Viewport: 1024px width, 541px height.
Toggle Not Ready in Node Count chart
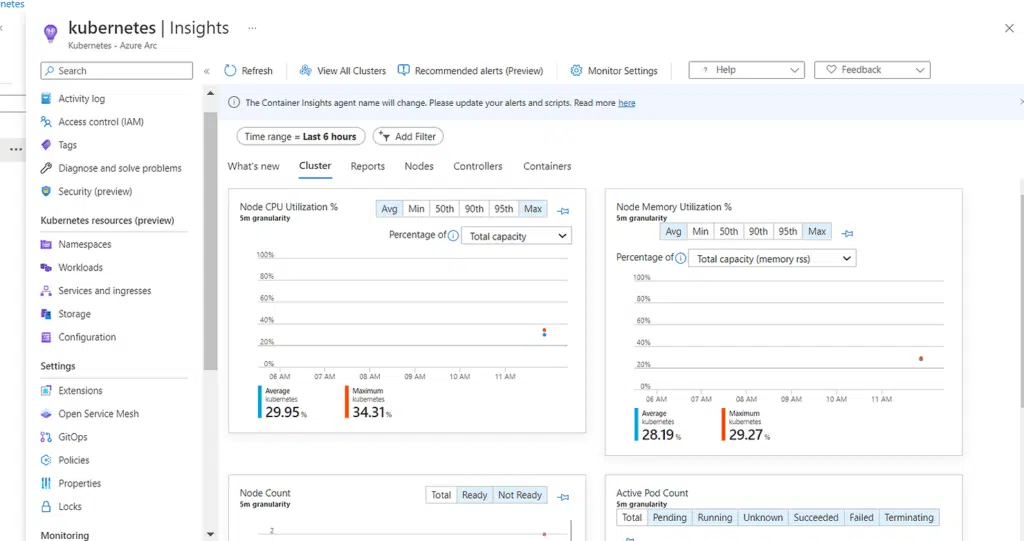(520, 495)
